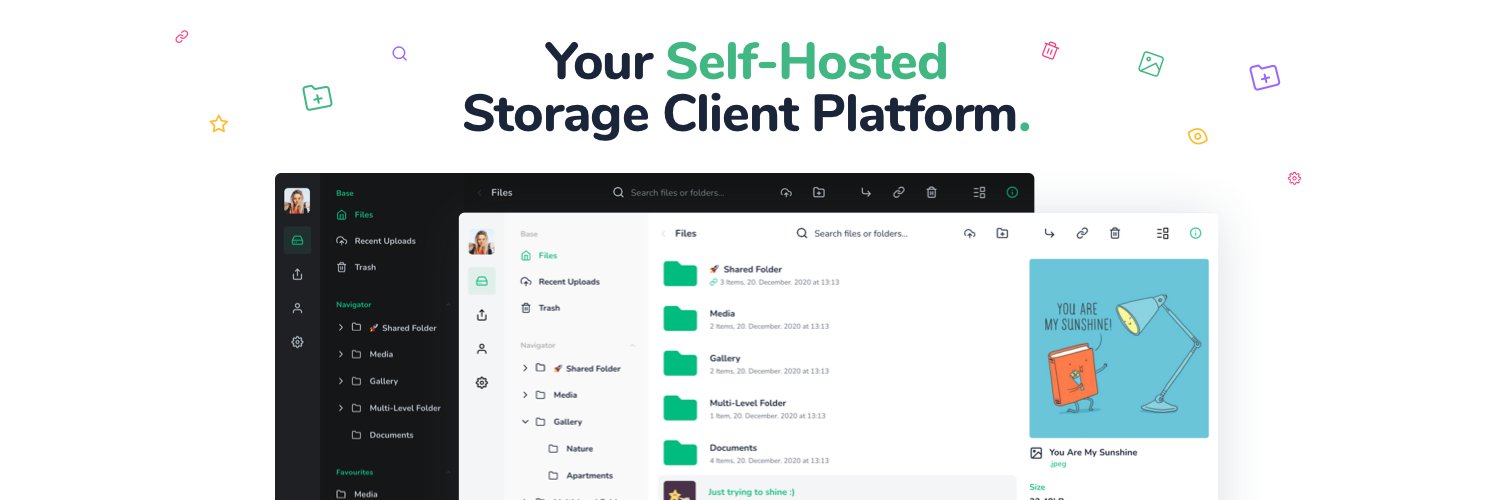This screenshot has width=1500, height=500.
Task: Expand Shared Folder chevron in dark window navigator
Action: click(341, 328)
